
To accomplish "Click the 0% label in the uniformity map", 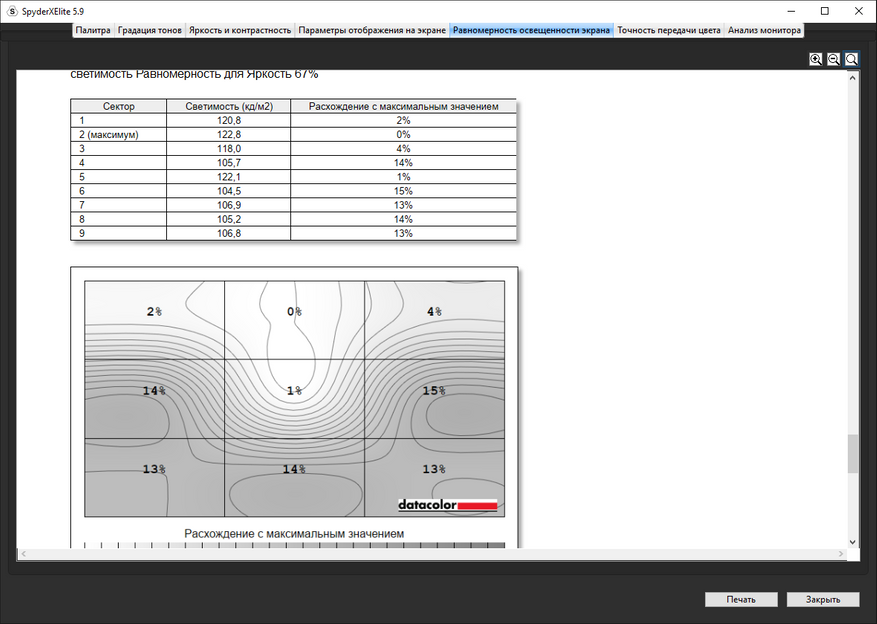I will tap(294, 311).
